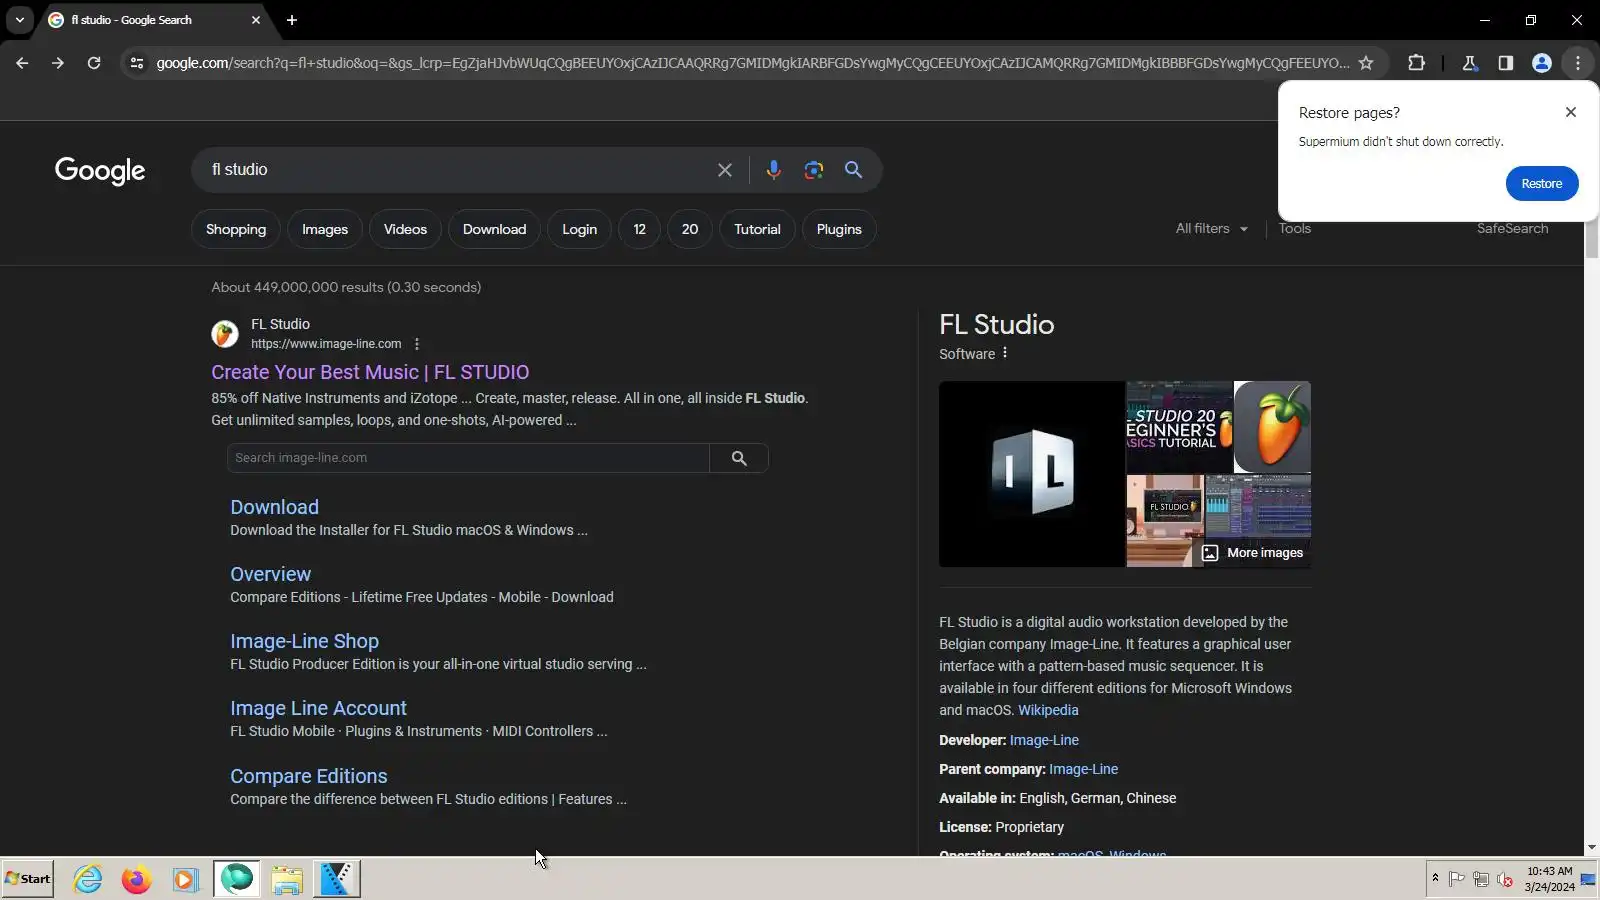Select the Plugins search chip
Viewport: 1600px width, 900px height.
pyautogui.click(x=839, y=229)
